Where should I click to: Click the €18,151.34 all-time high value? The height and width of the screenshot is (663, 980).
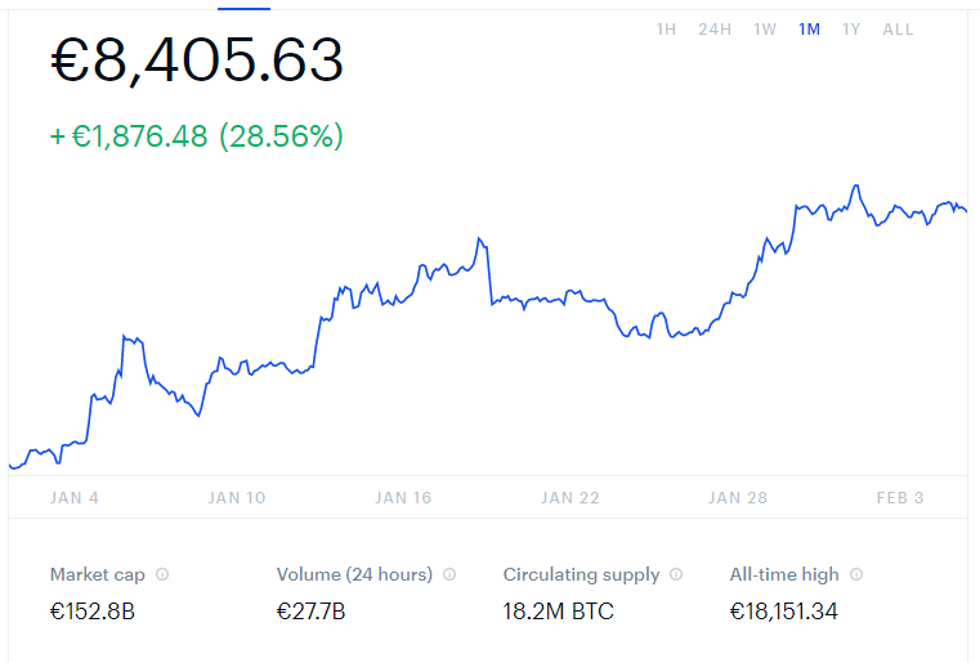[x=783, y=611]
